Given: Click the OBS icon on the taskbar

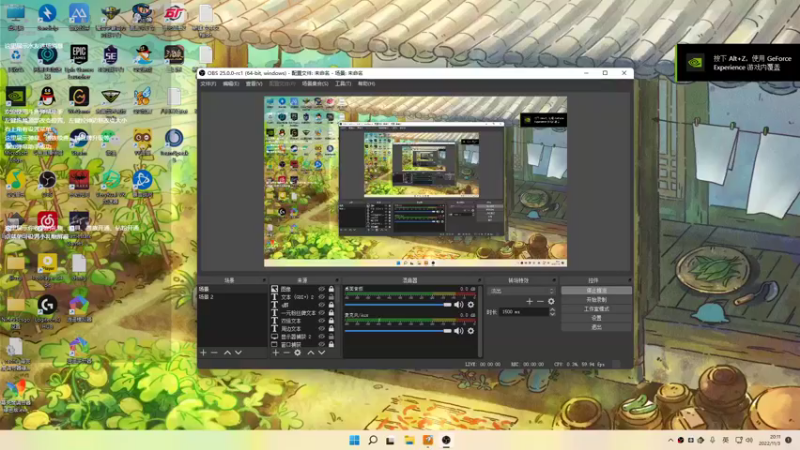Looking at the screenshot, I should coord(446,440).
